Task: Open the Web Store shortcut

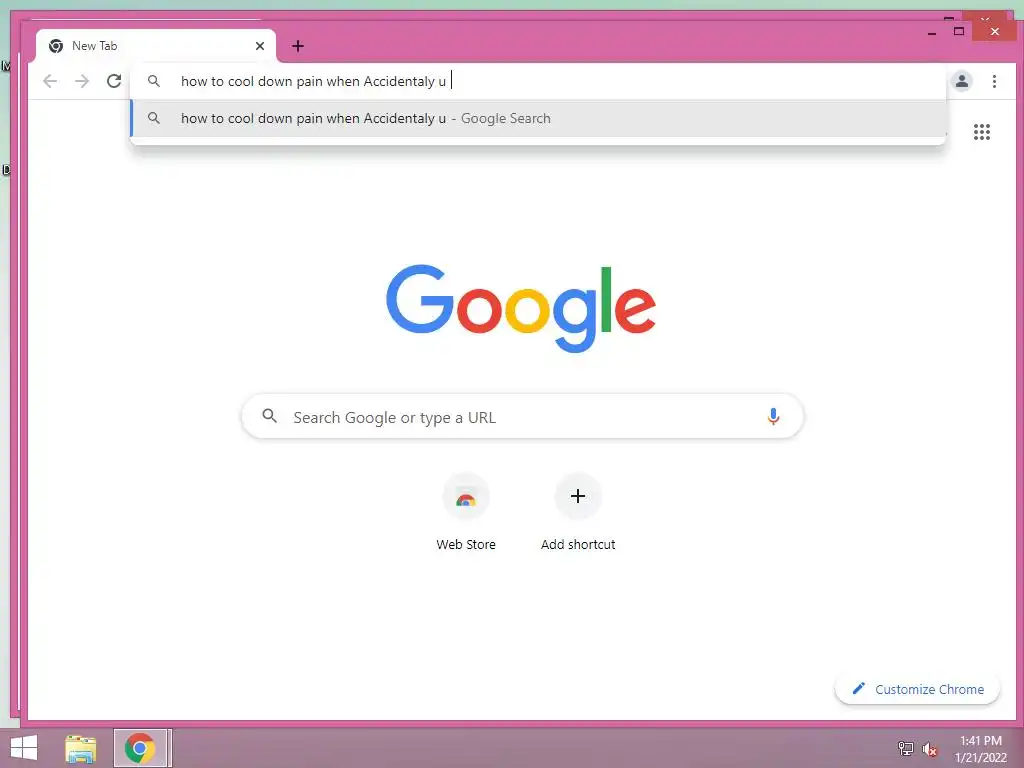Action: 466,513
